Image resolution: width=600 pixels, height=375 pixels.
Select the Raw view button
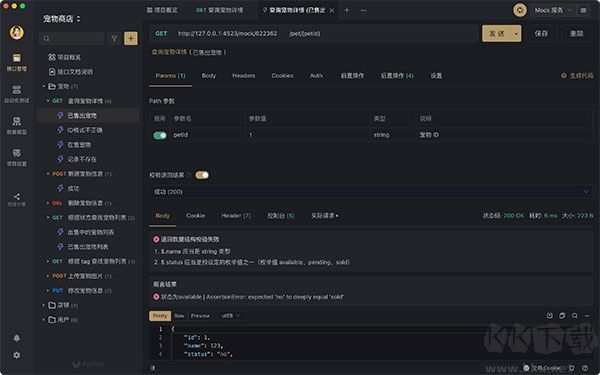coord(179,316)
